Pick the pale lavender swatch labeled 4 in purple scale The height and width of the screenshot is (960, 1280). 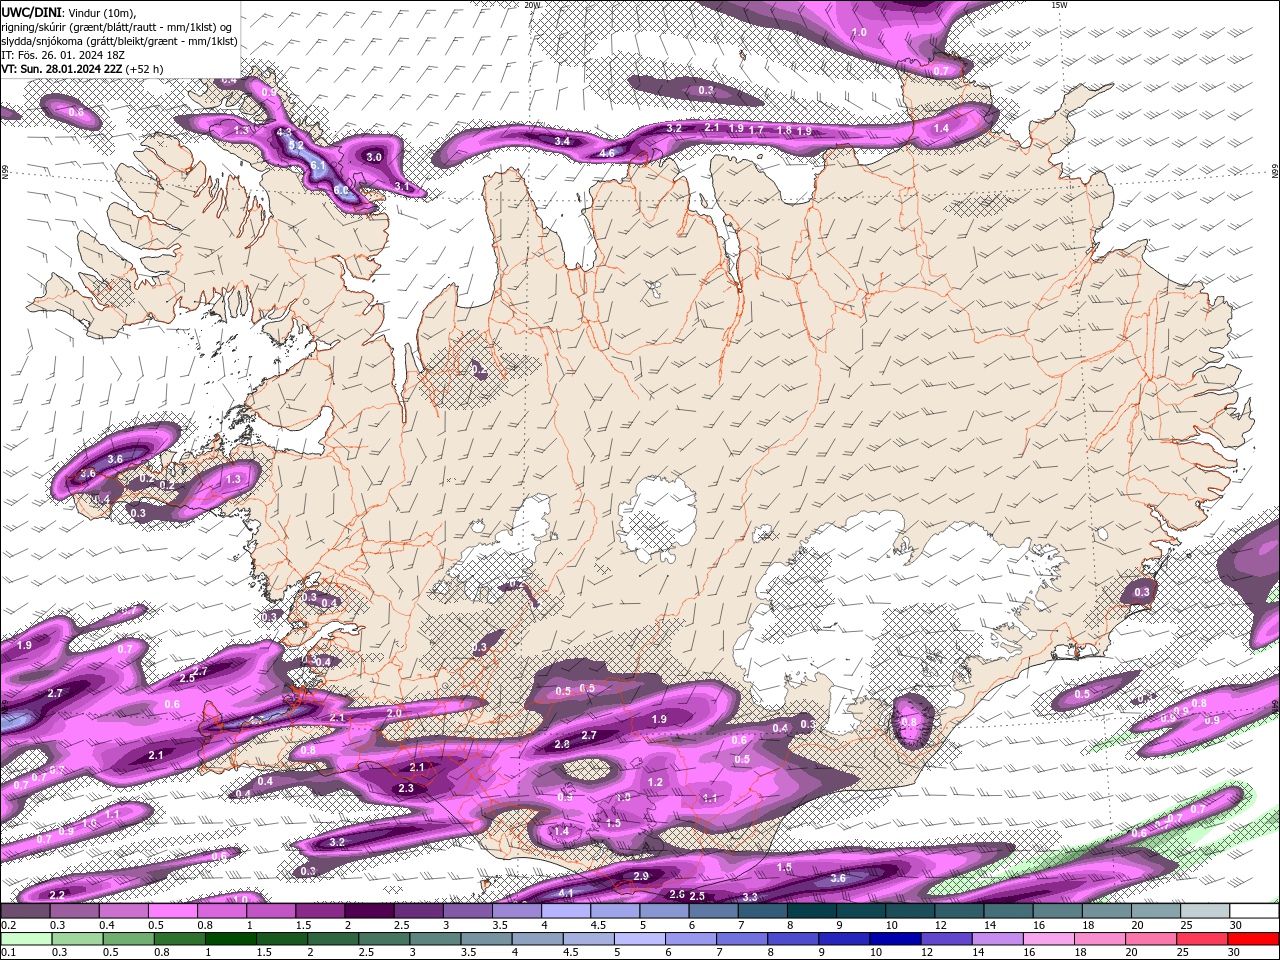pyautogui.click(x=566, y=911)
